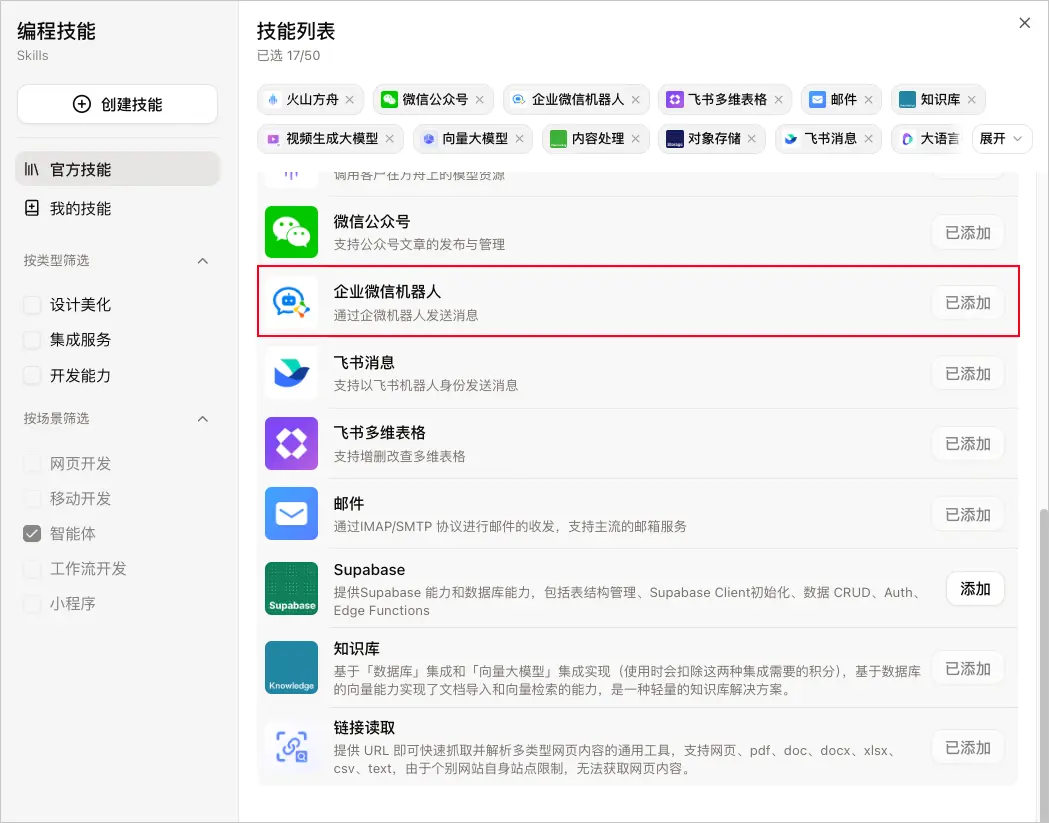
Task: Click the 飞书消息 bird icon in list
Action: point(291,373)
